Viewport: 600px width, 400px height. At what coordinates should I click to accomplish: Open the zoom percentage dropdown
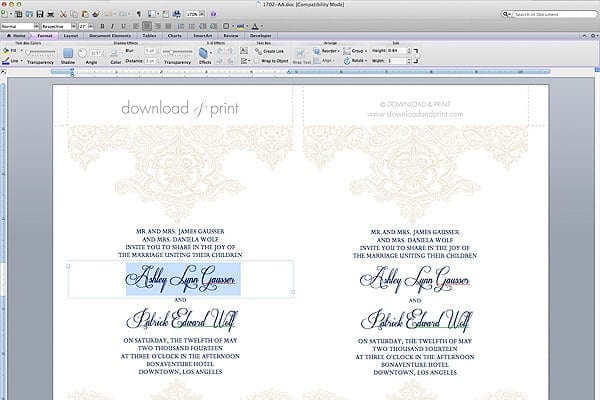point(202,14)
